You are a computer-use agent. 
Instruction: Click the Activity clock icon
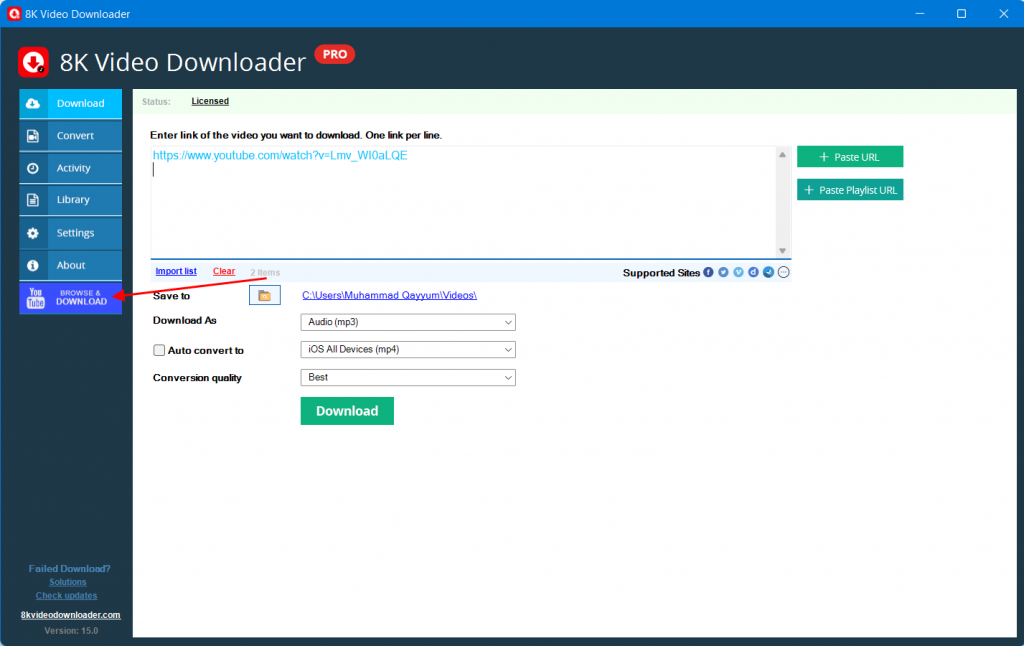coord(33,168)
